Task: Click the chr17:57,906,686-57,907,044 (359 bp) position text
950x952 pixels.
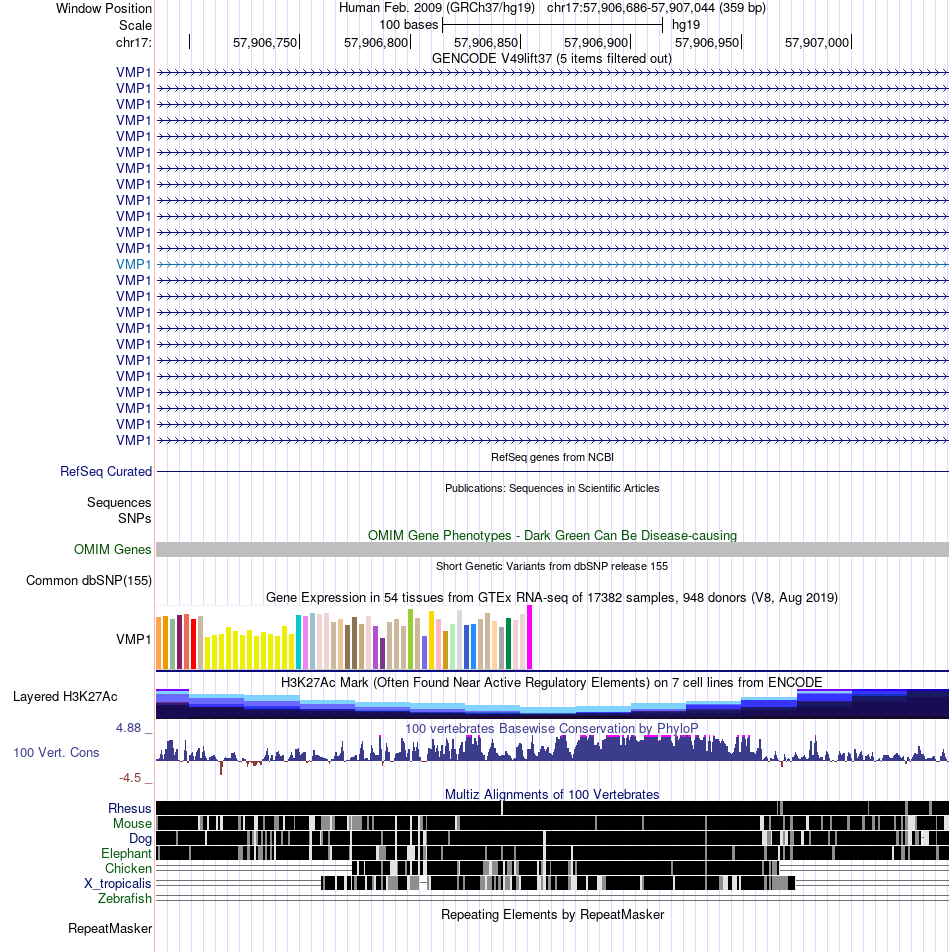Action: click(x=656, y=8)
